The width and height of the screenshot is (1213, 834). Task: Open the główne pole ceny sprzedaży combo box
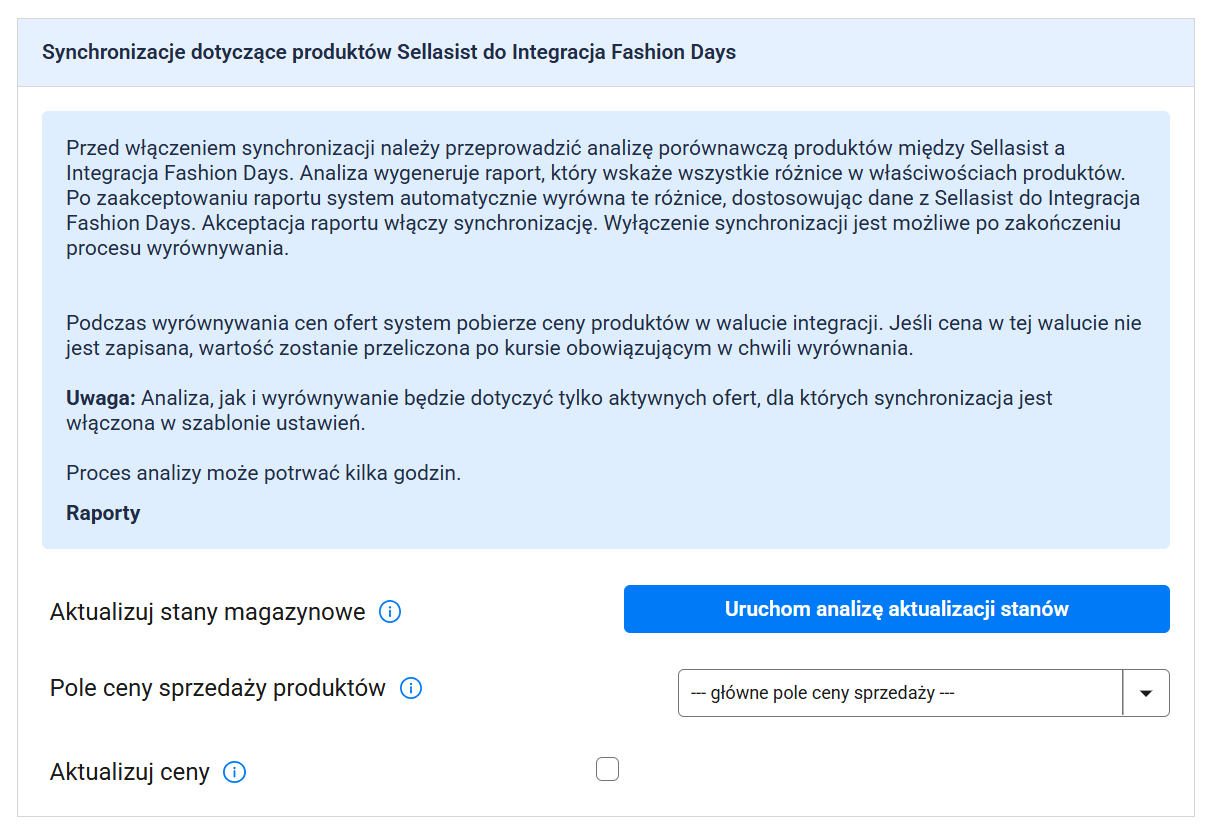[x=900, y=693]
